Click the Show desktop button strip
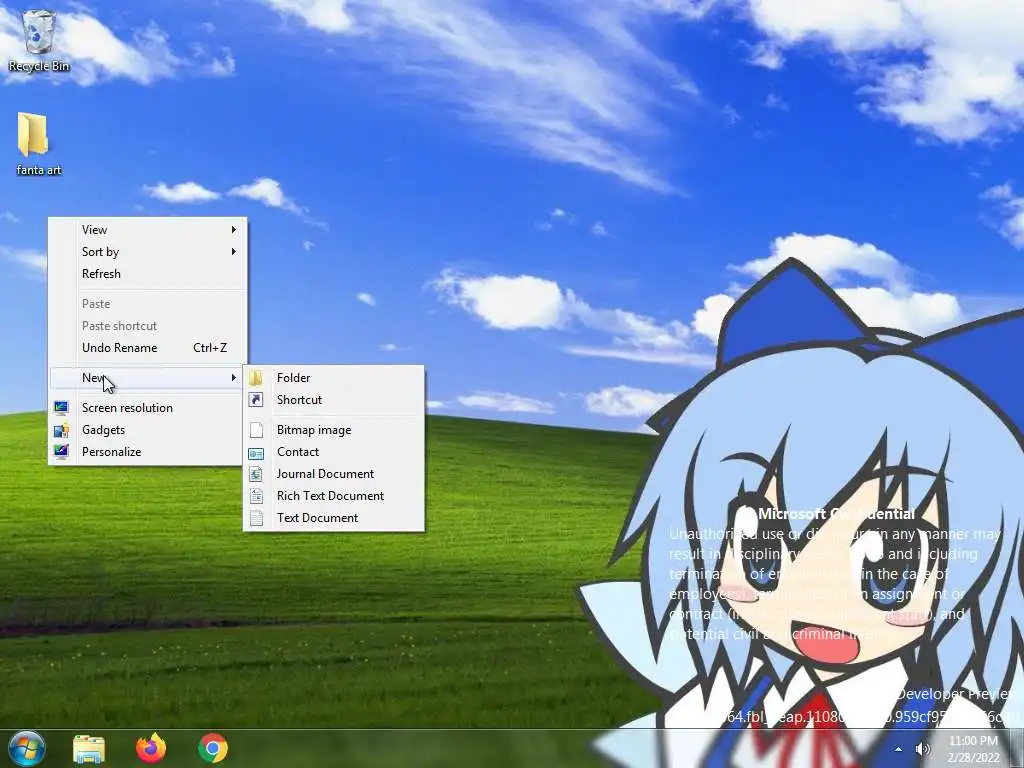The width and height of the screenshot is (1024, 768). pyautogui.click(x=1018, y=749)
